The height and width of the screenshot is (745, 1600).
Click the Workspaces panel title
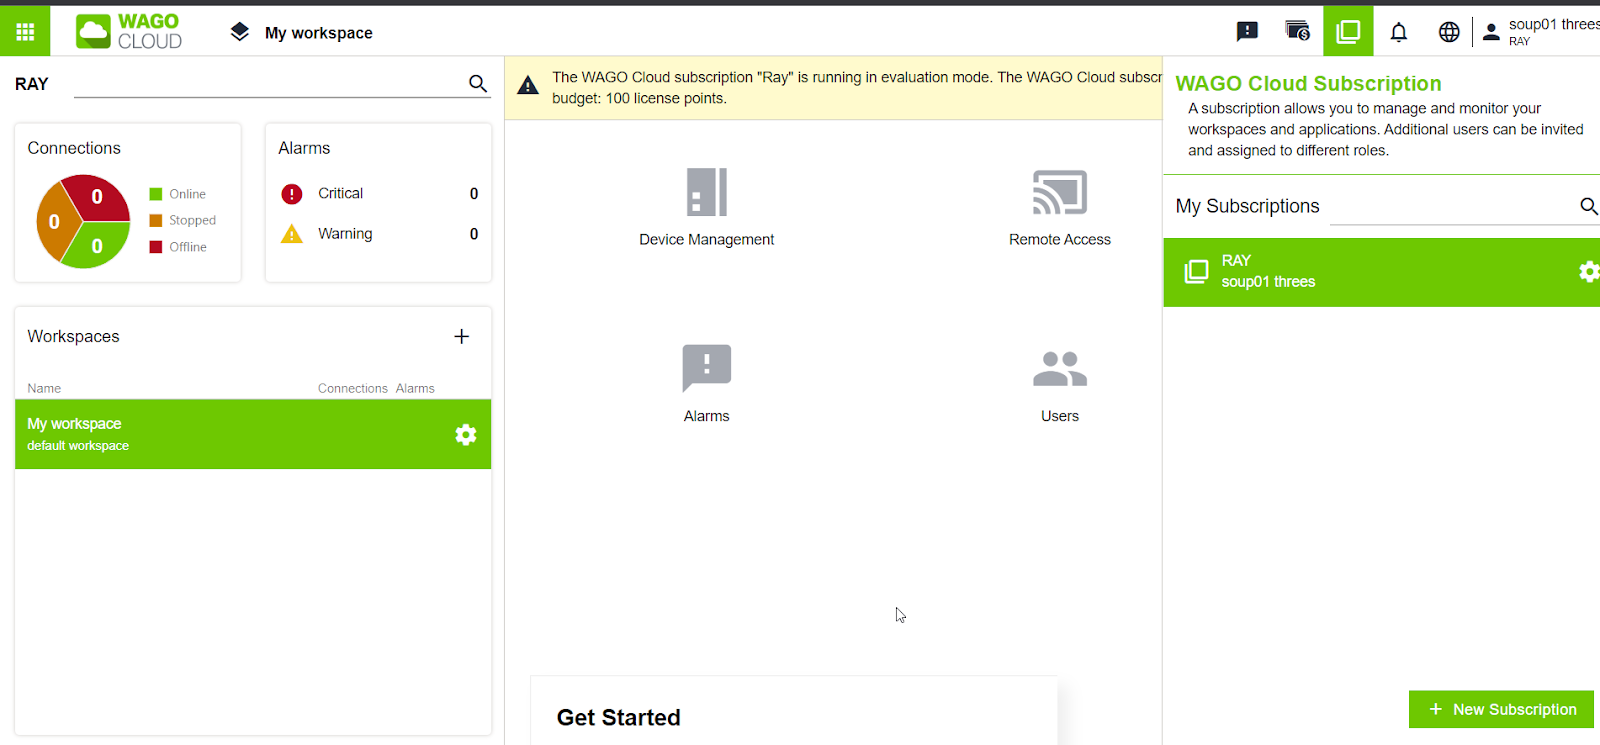74,337
